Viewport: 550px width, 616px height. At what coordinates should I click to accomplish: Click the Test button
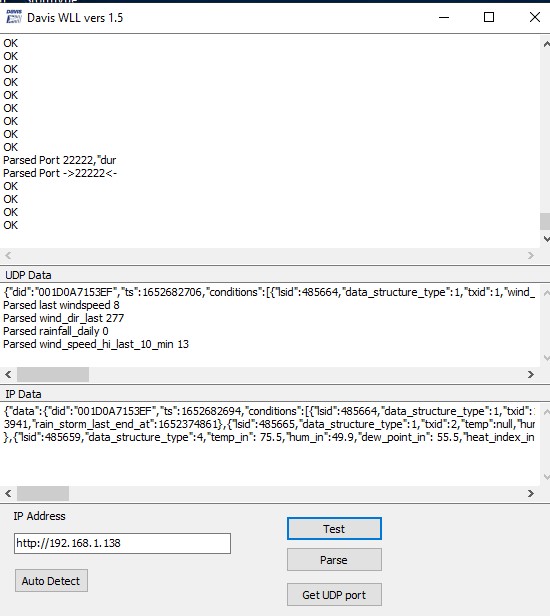point(334,528)
